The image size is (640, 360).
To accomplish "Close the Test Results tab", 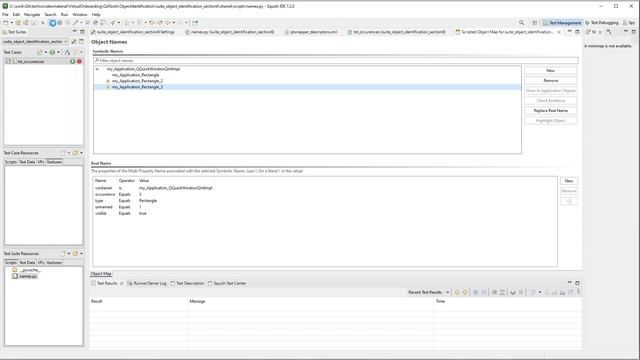I will point(122,283).
